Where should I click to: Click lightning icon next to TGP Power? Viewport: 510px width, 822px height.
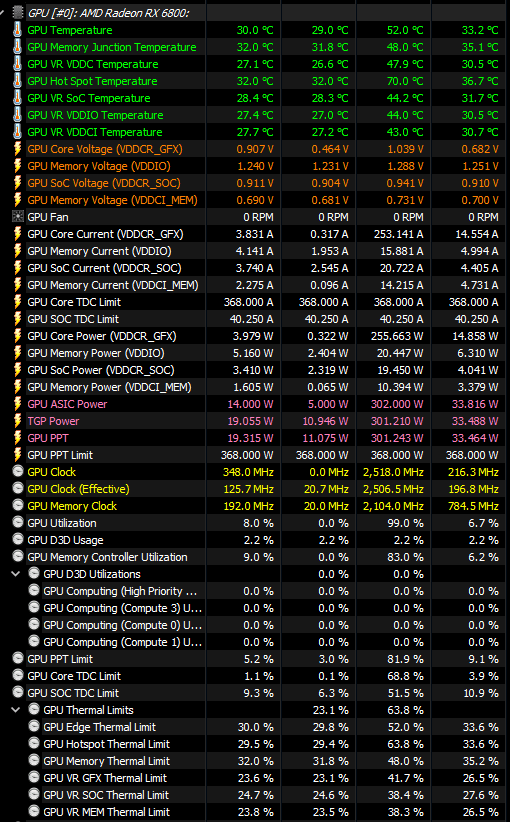point(17,421)
